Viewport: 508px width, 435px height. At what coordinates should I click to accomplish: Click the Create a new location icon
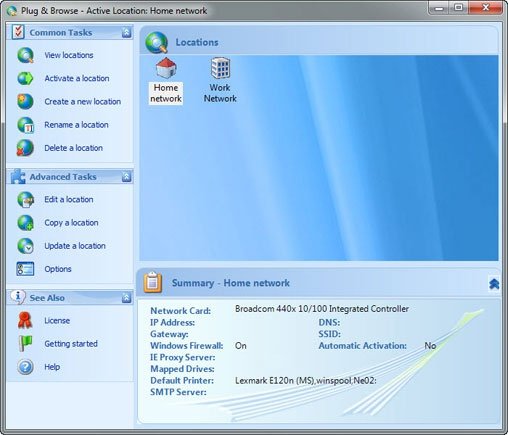pos(25,102)
